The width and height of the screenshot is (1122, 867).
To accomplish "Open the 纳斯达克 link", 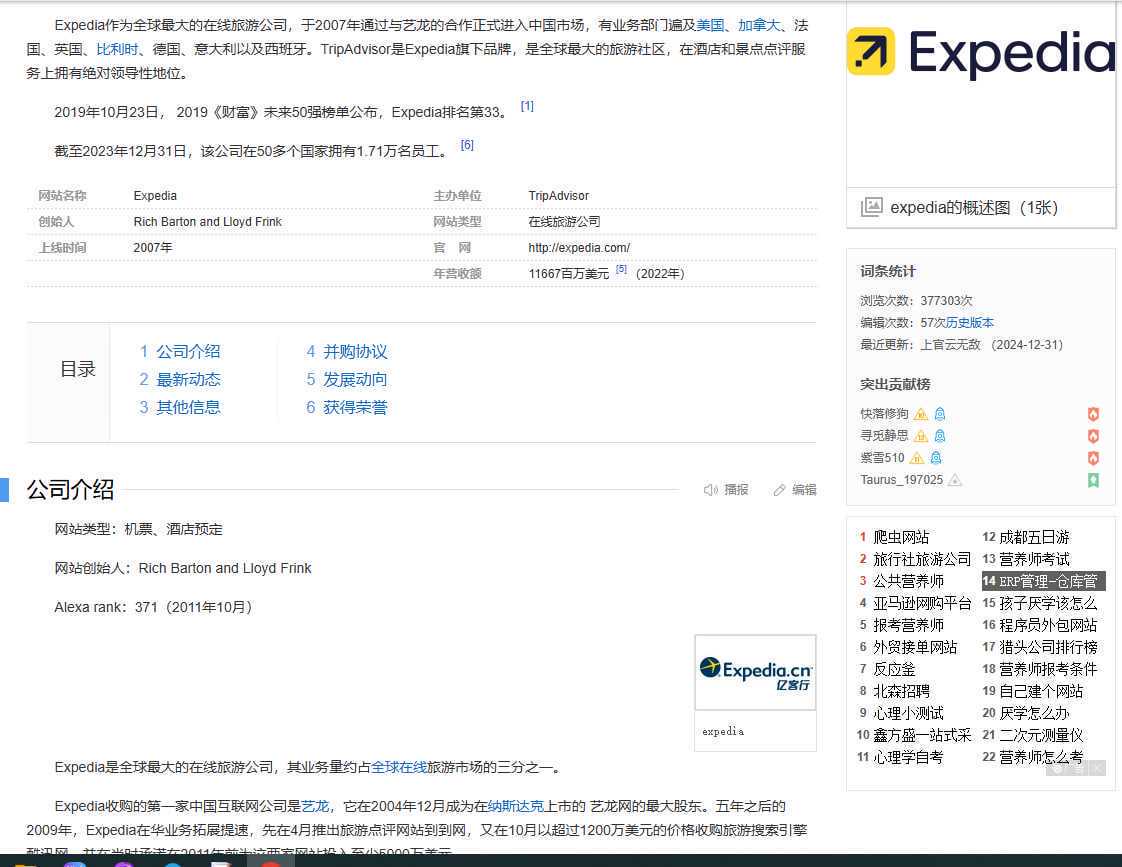I will pos(516,807).
